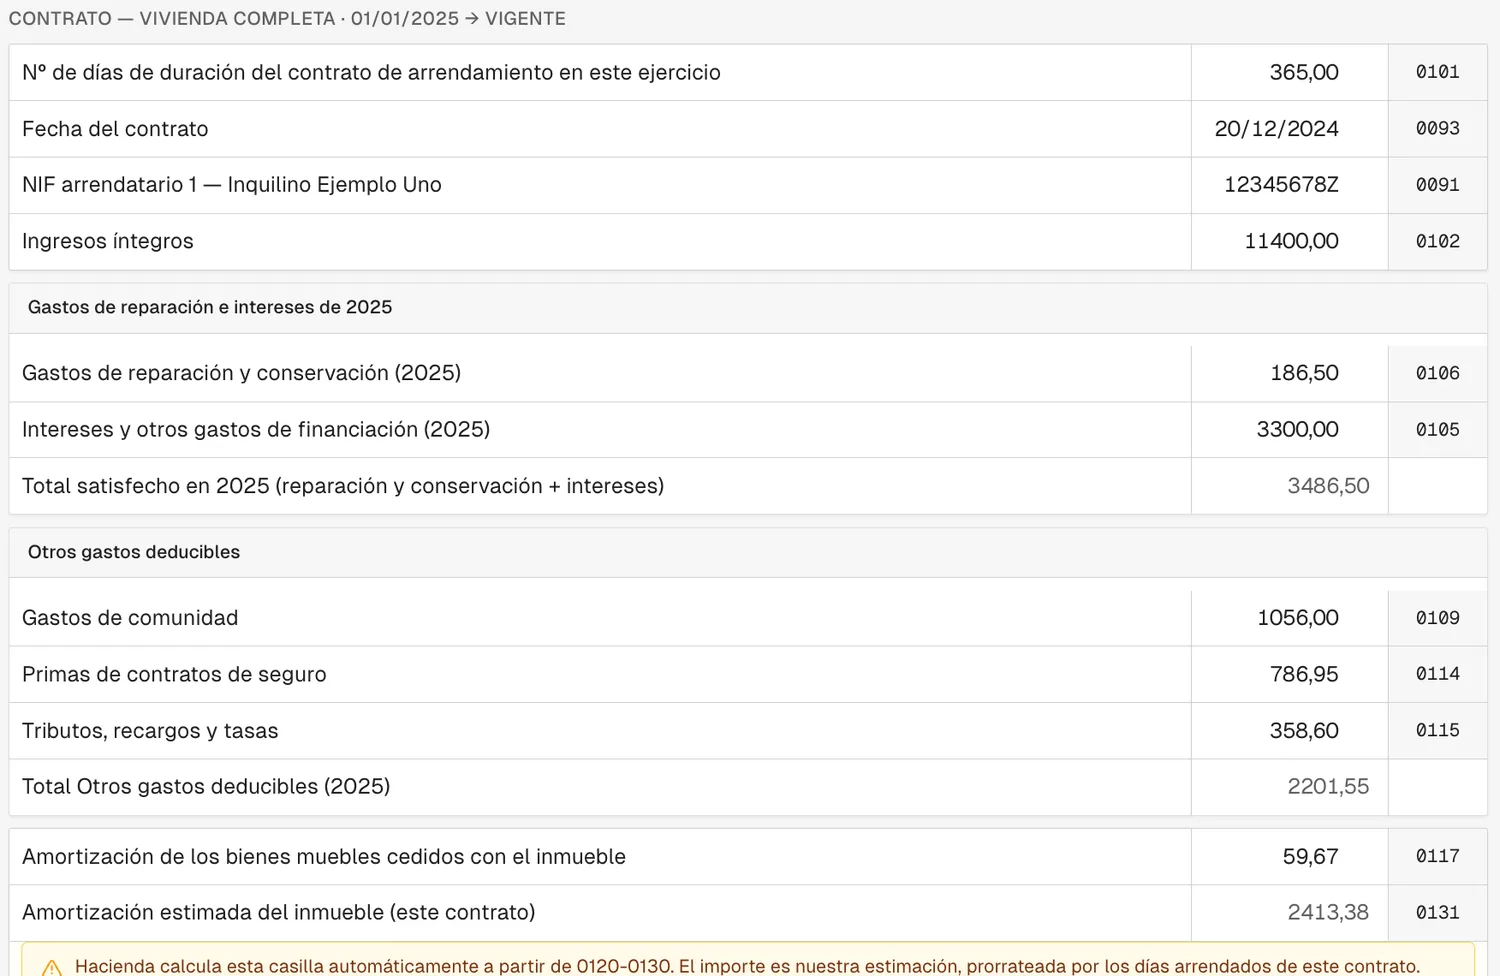Click casilla code 0102

tap(1438, 241)
